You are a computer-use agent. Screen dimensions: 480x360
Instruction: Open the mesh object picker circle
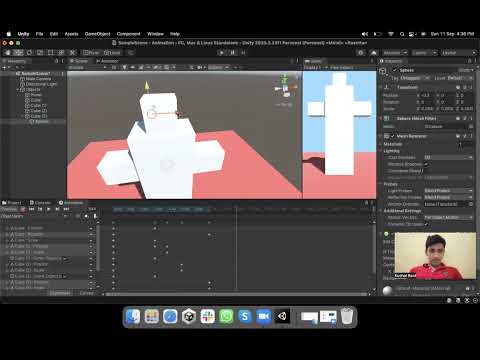(x=471, y=127)
